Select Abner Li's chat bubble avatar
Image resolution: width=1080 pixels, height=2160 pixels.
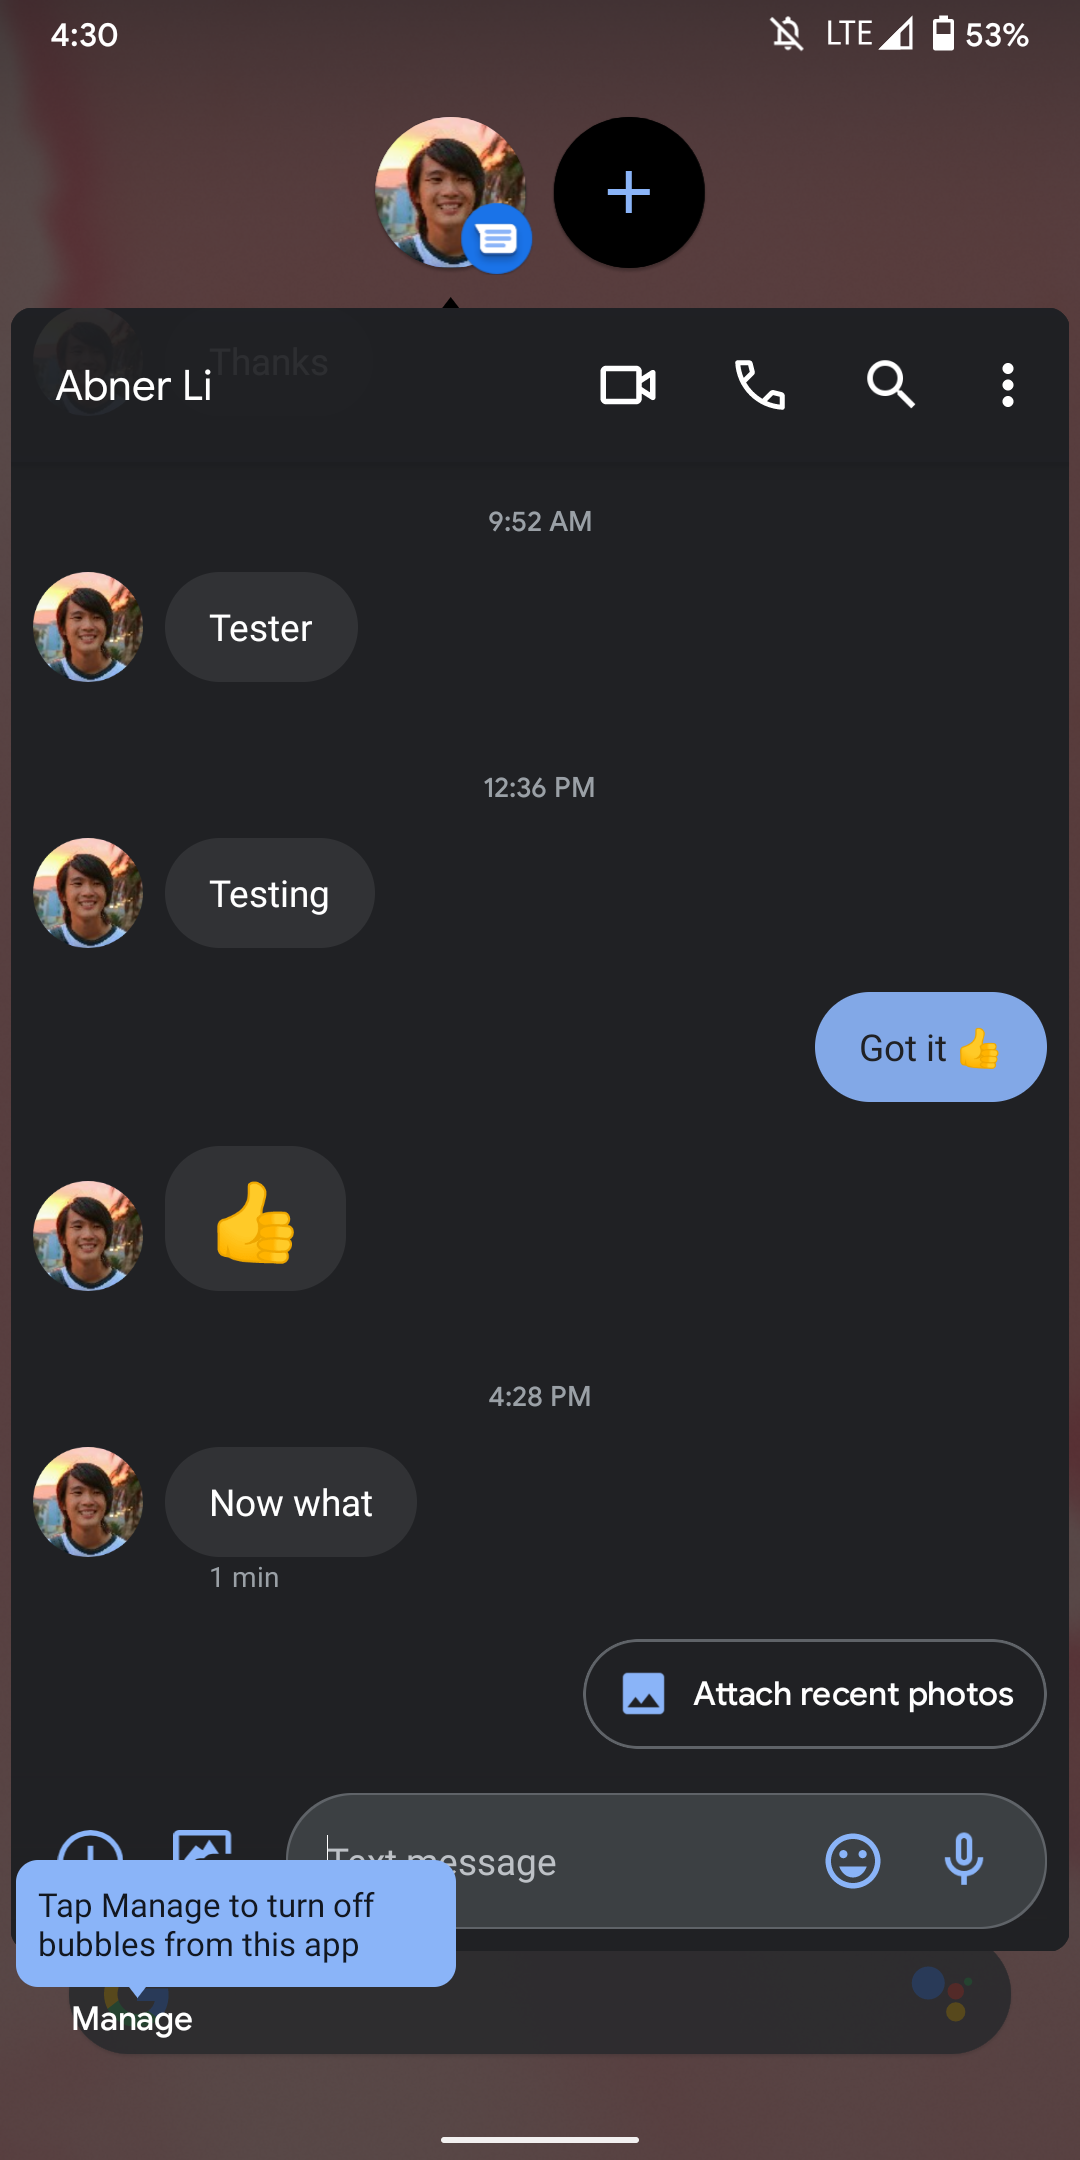tap(450, 193)
